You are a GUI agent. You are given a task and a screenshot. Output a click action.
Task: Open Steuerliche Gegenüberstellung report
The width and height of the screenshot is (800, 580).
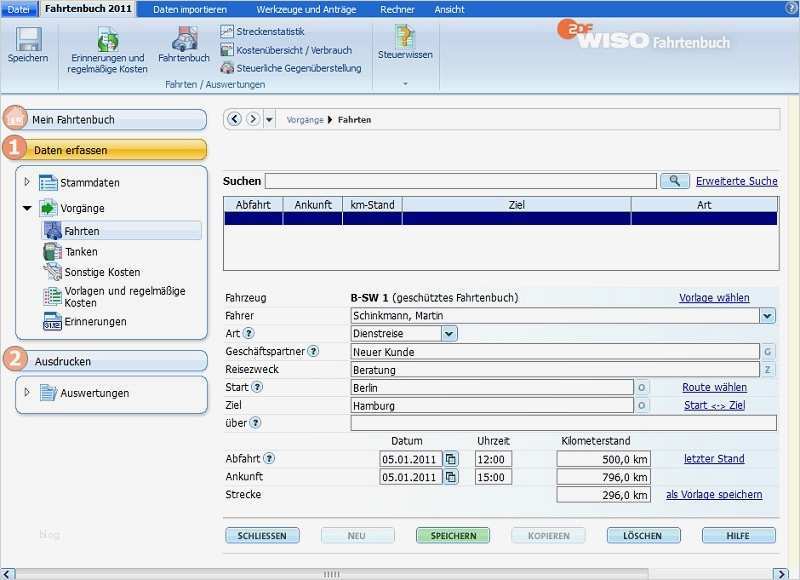tap(291, 68)
